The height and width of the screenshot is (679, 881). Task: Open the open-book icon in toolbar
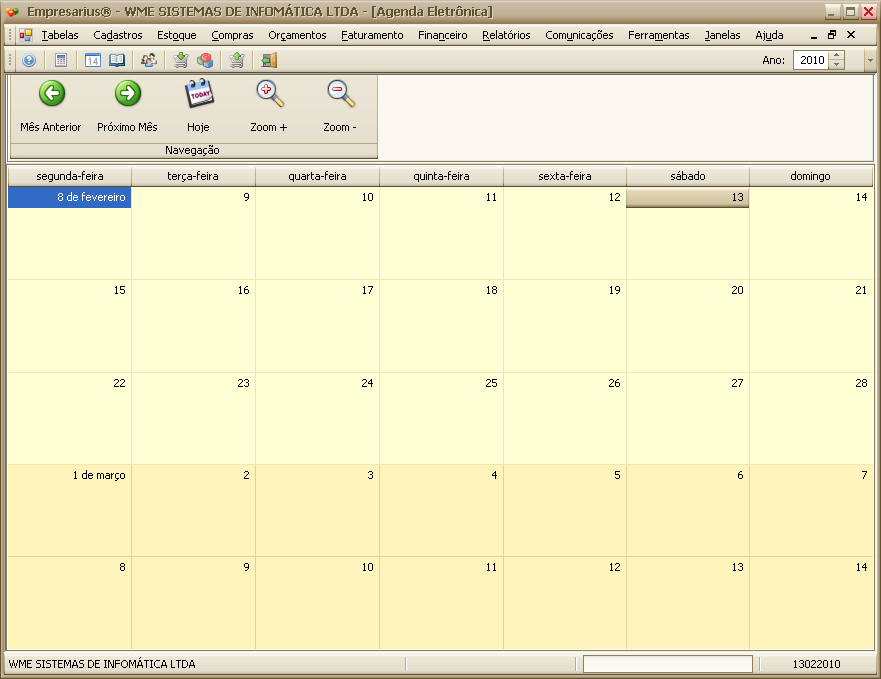coord(117,60)
